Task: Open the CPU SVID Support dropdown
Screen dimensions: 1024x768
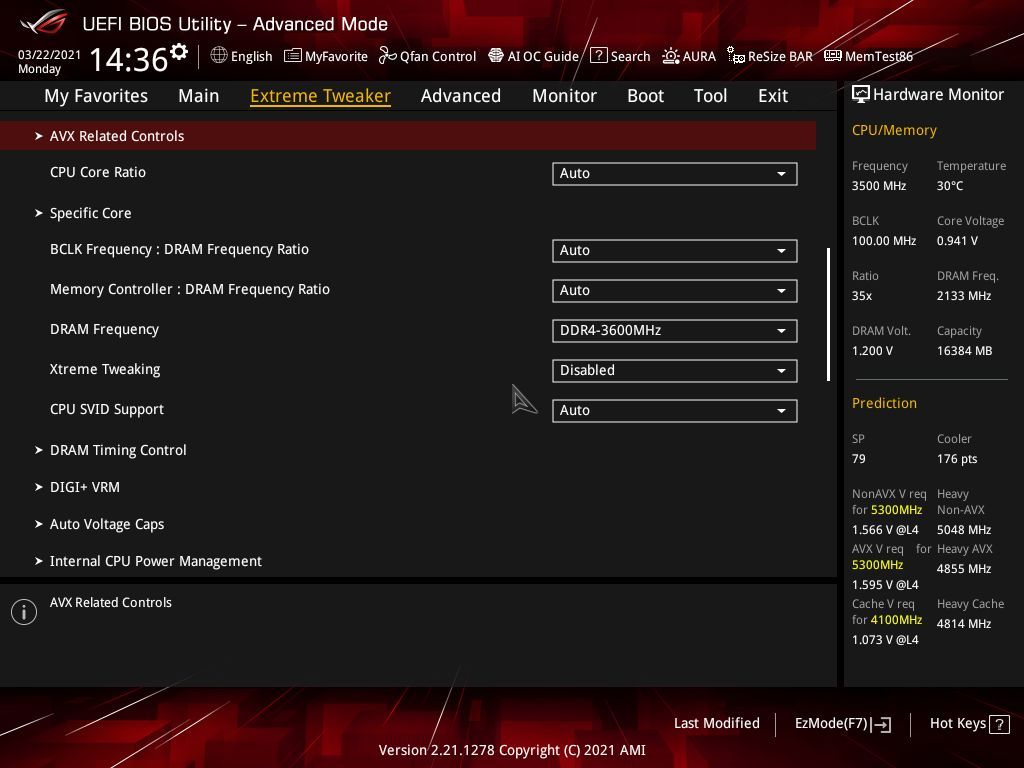Action: [675, 411]
